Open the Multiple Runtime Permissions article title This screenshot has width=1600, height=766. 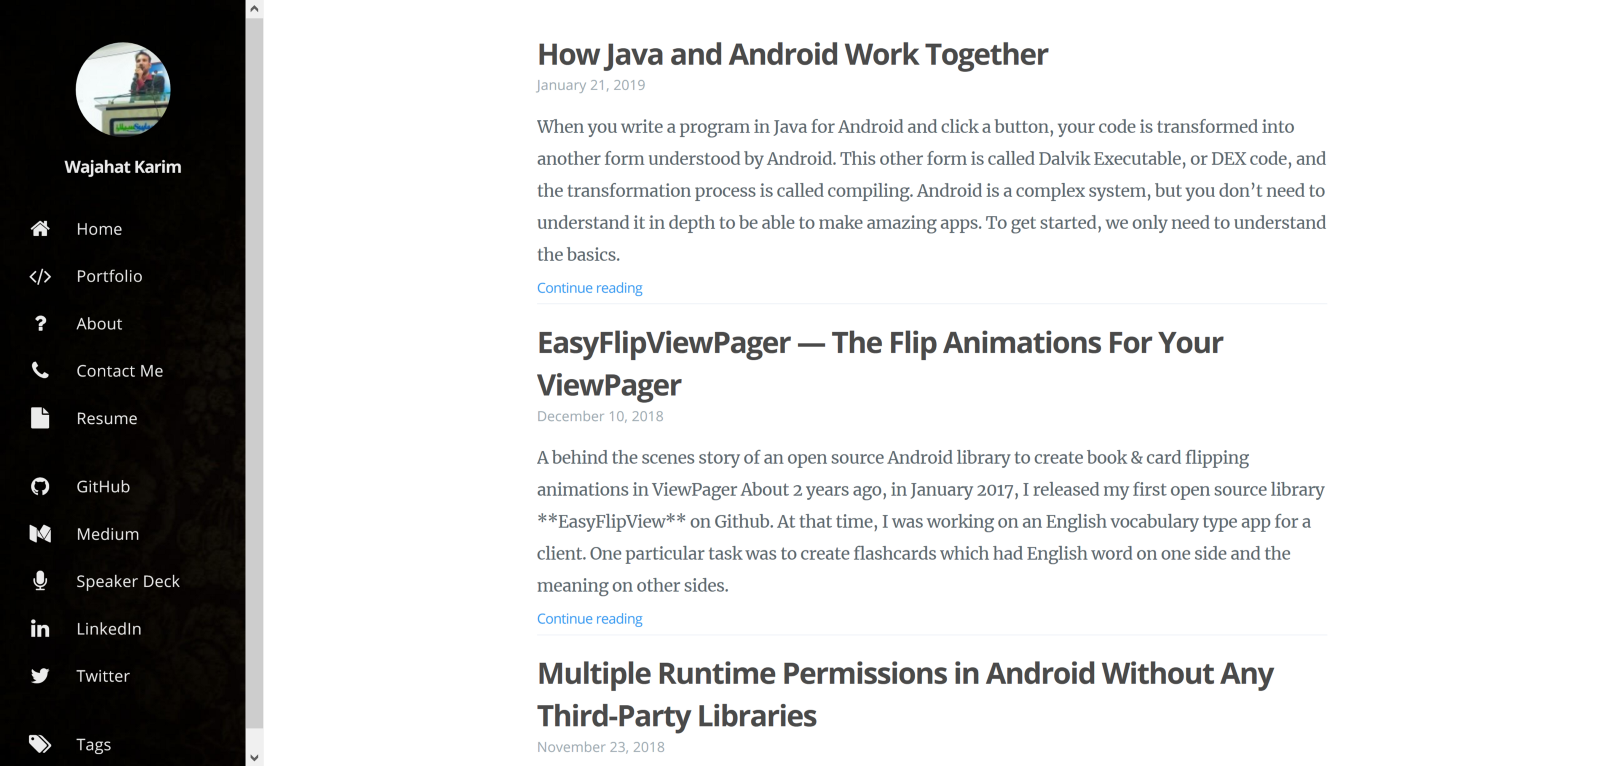905,674
